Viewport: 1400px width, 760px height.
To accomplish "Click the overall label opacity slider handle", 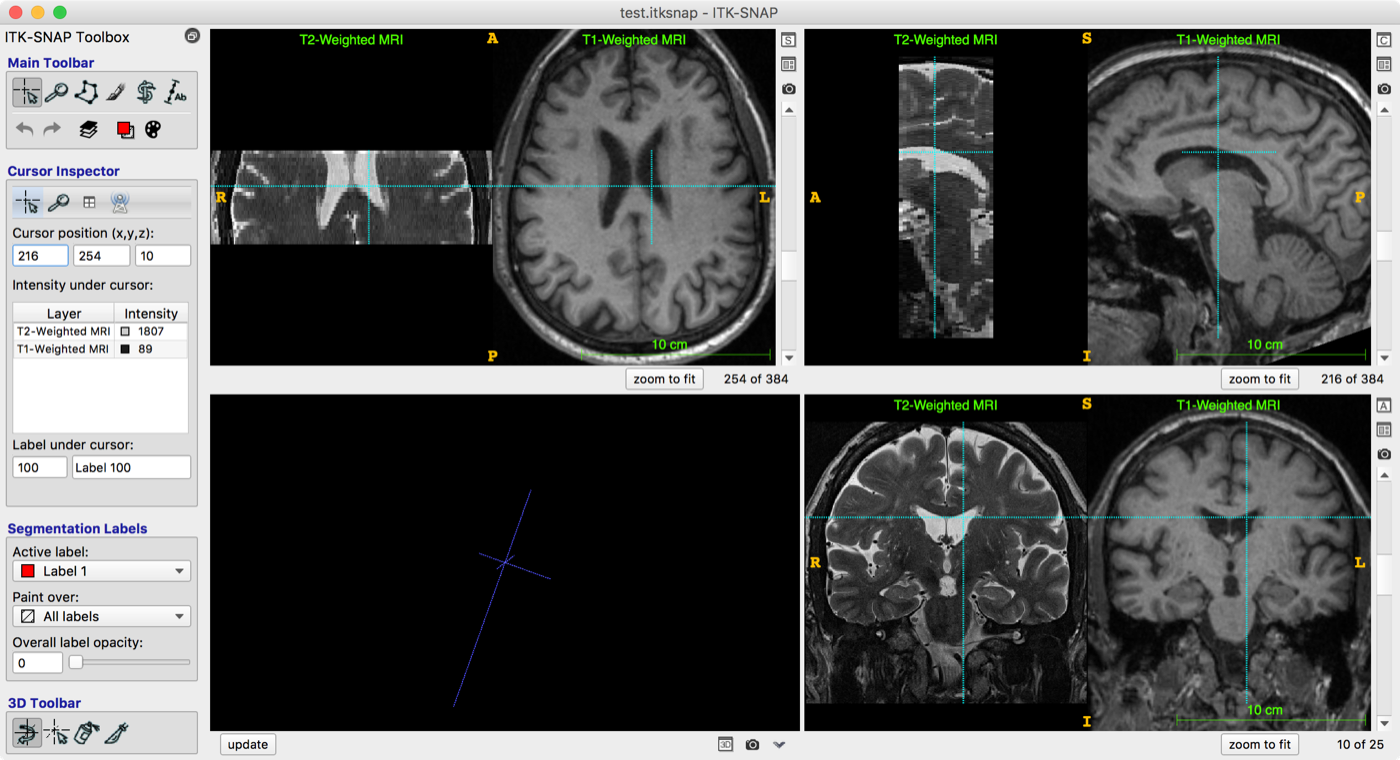I will click(x=75, y=662).
